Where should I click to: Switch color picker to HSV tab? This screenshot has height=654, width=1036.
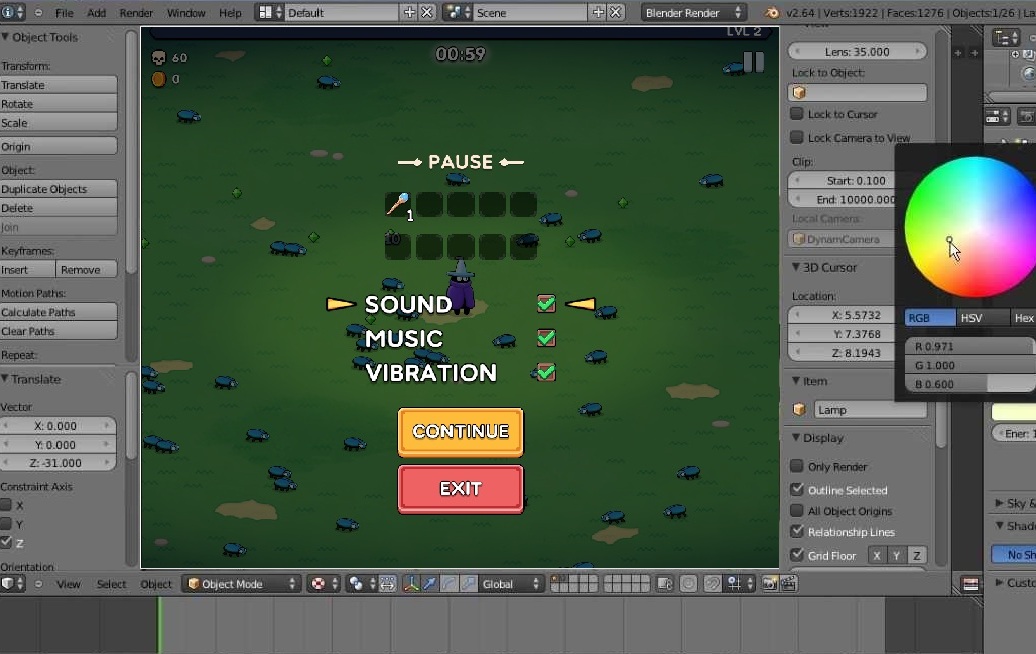(x=982, y=318)
